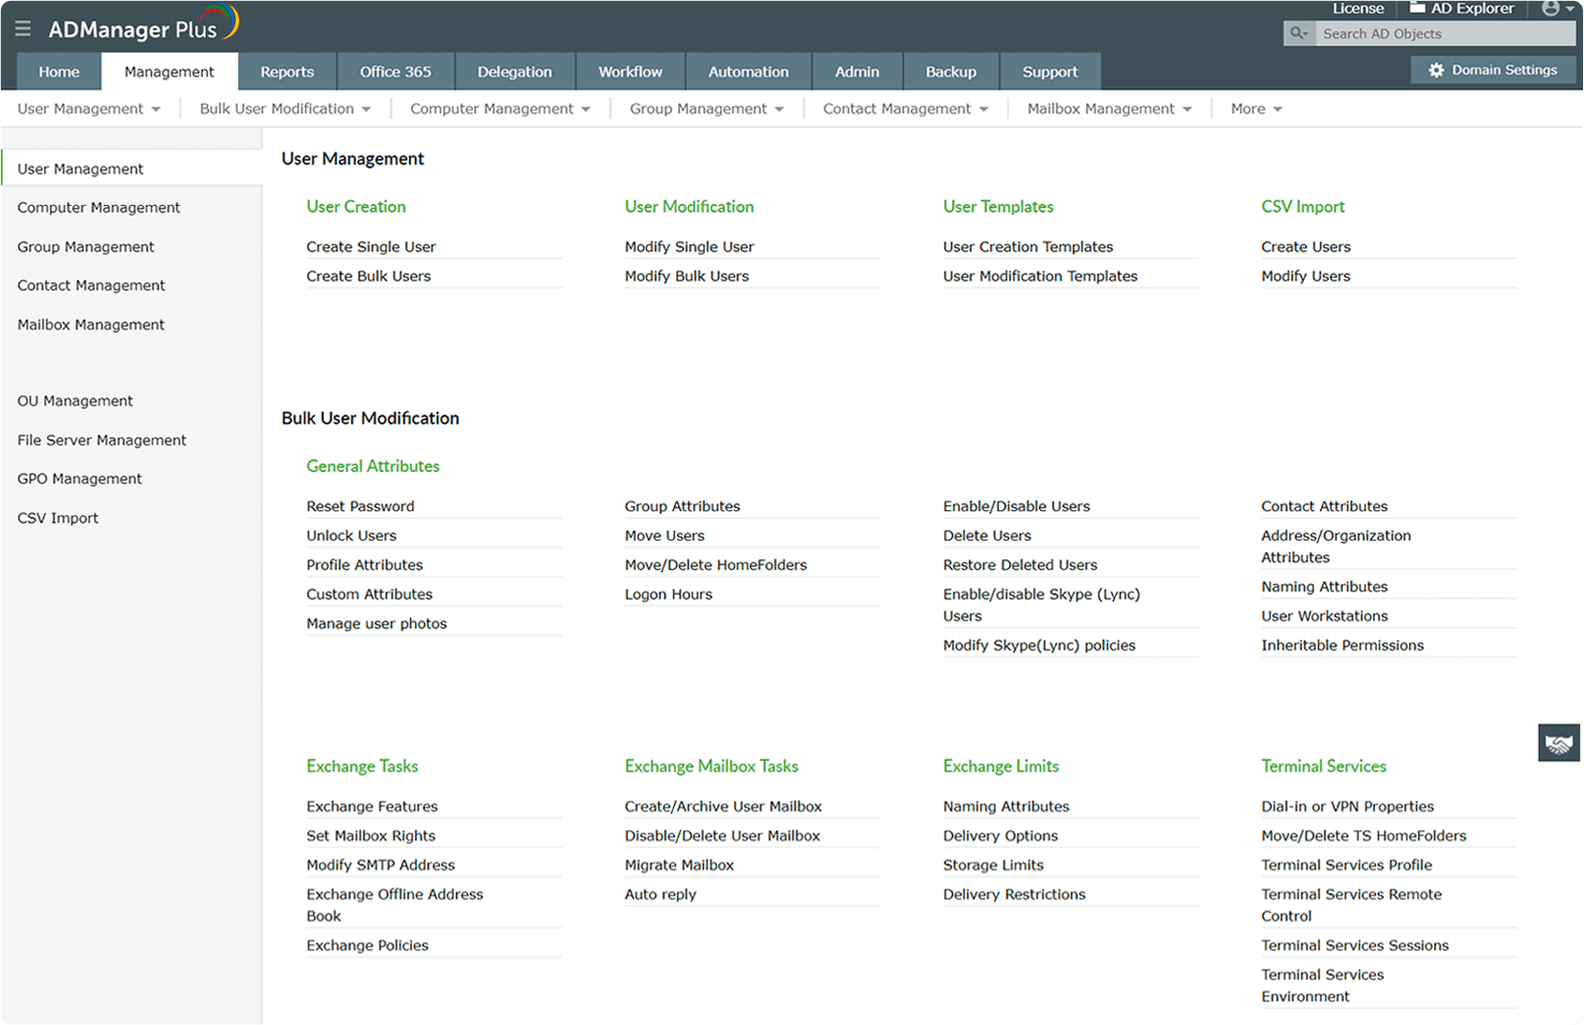Open the handshake support widget

(1559, 743)
